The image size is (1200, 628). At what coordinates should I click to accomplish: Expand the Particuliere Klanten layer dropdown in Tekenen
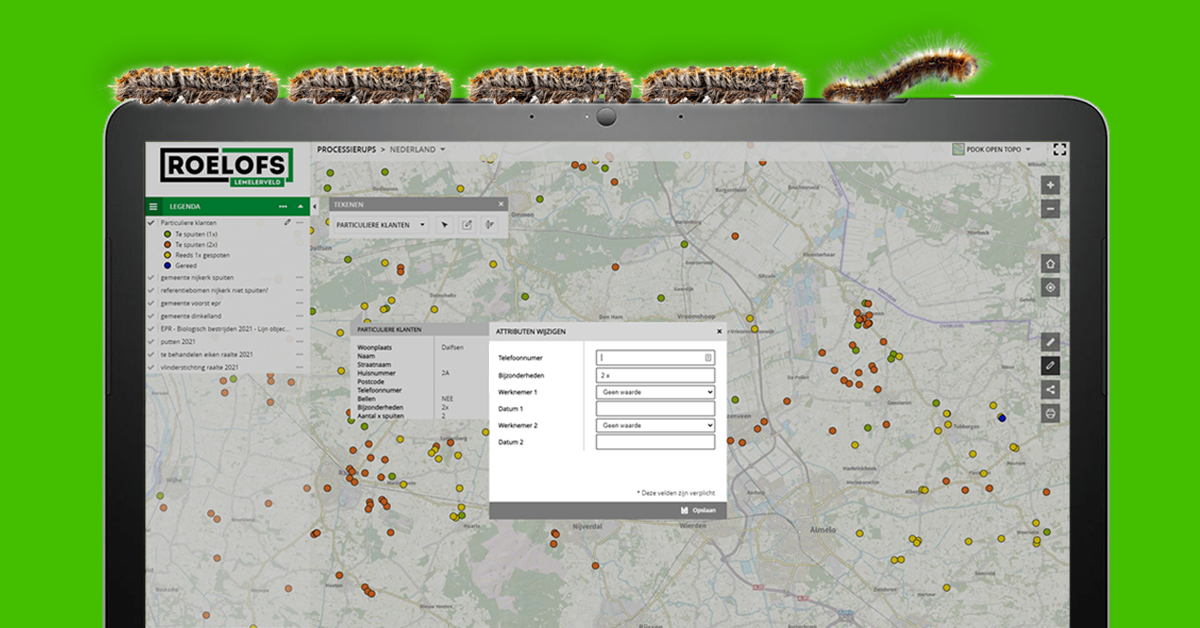[381, 225]
